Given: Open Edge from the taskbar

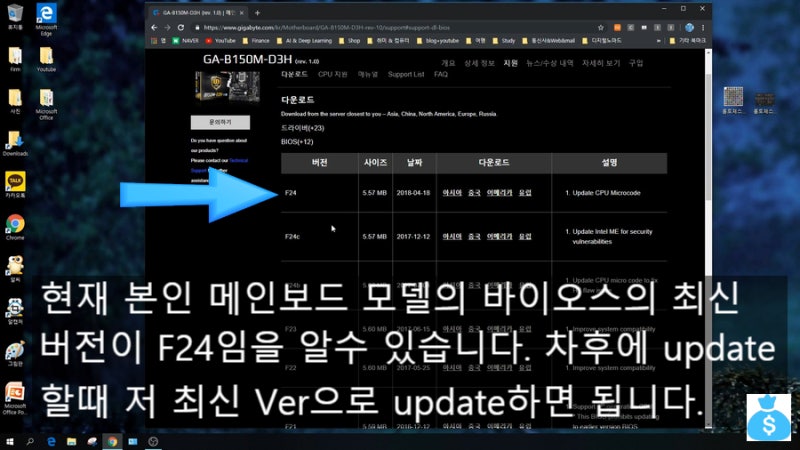Looking at the screenshot, I should (51, 441).
